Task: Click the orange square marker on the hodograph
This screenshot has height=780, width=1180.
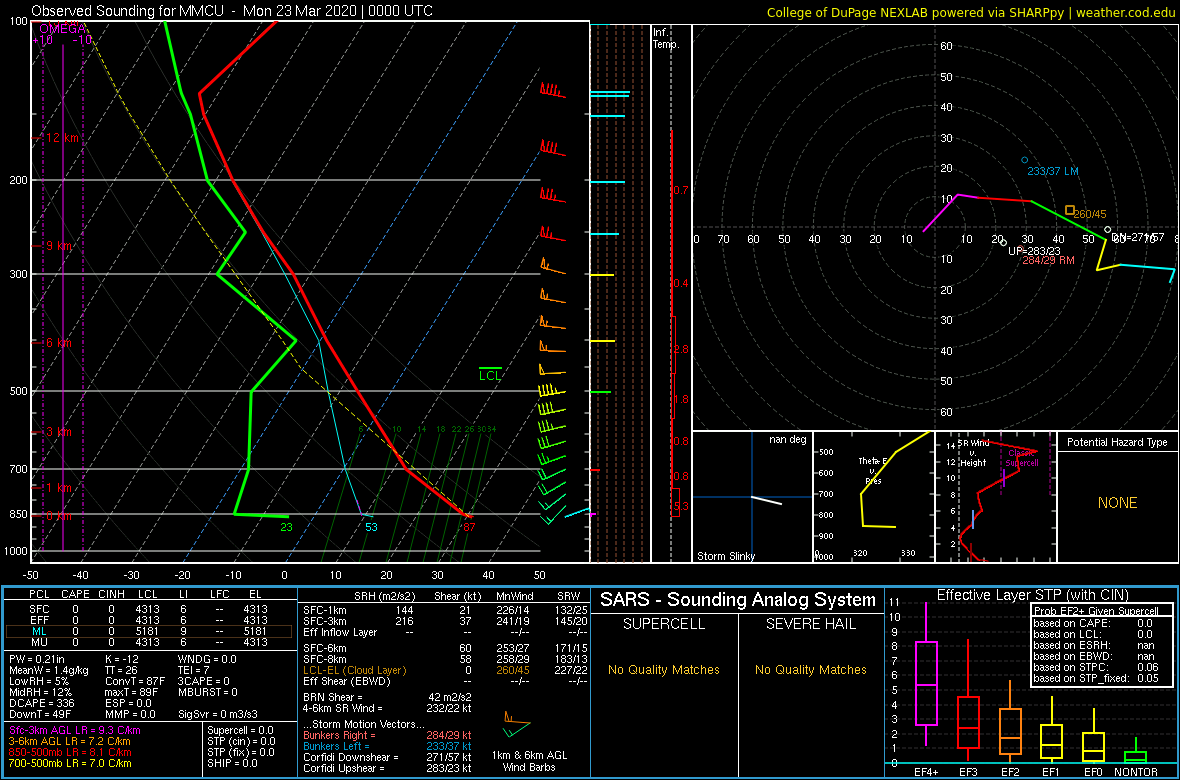Action: (x=1069, y=210)
